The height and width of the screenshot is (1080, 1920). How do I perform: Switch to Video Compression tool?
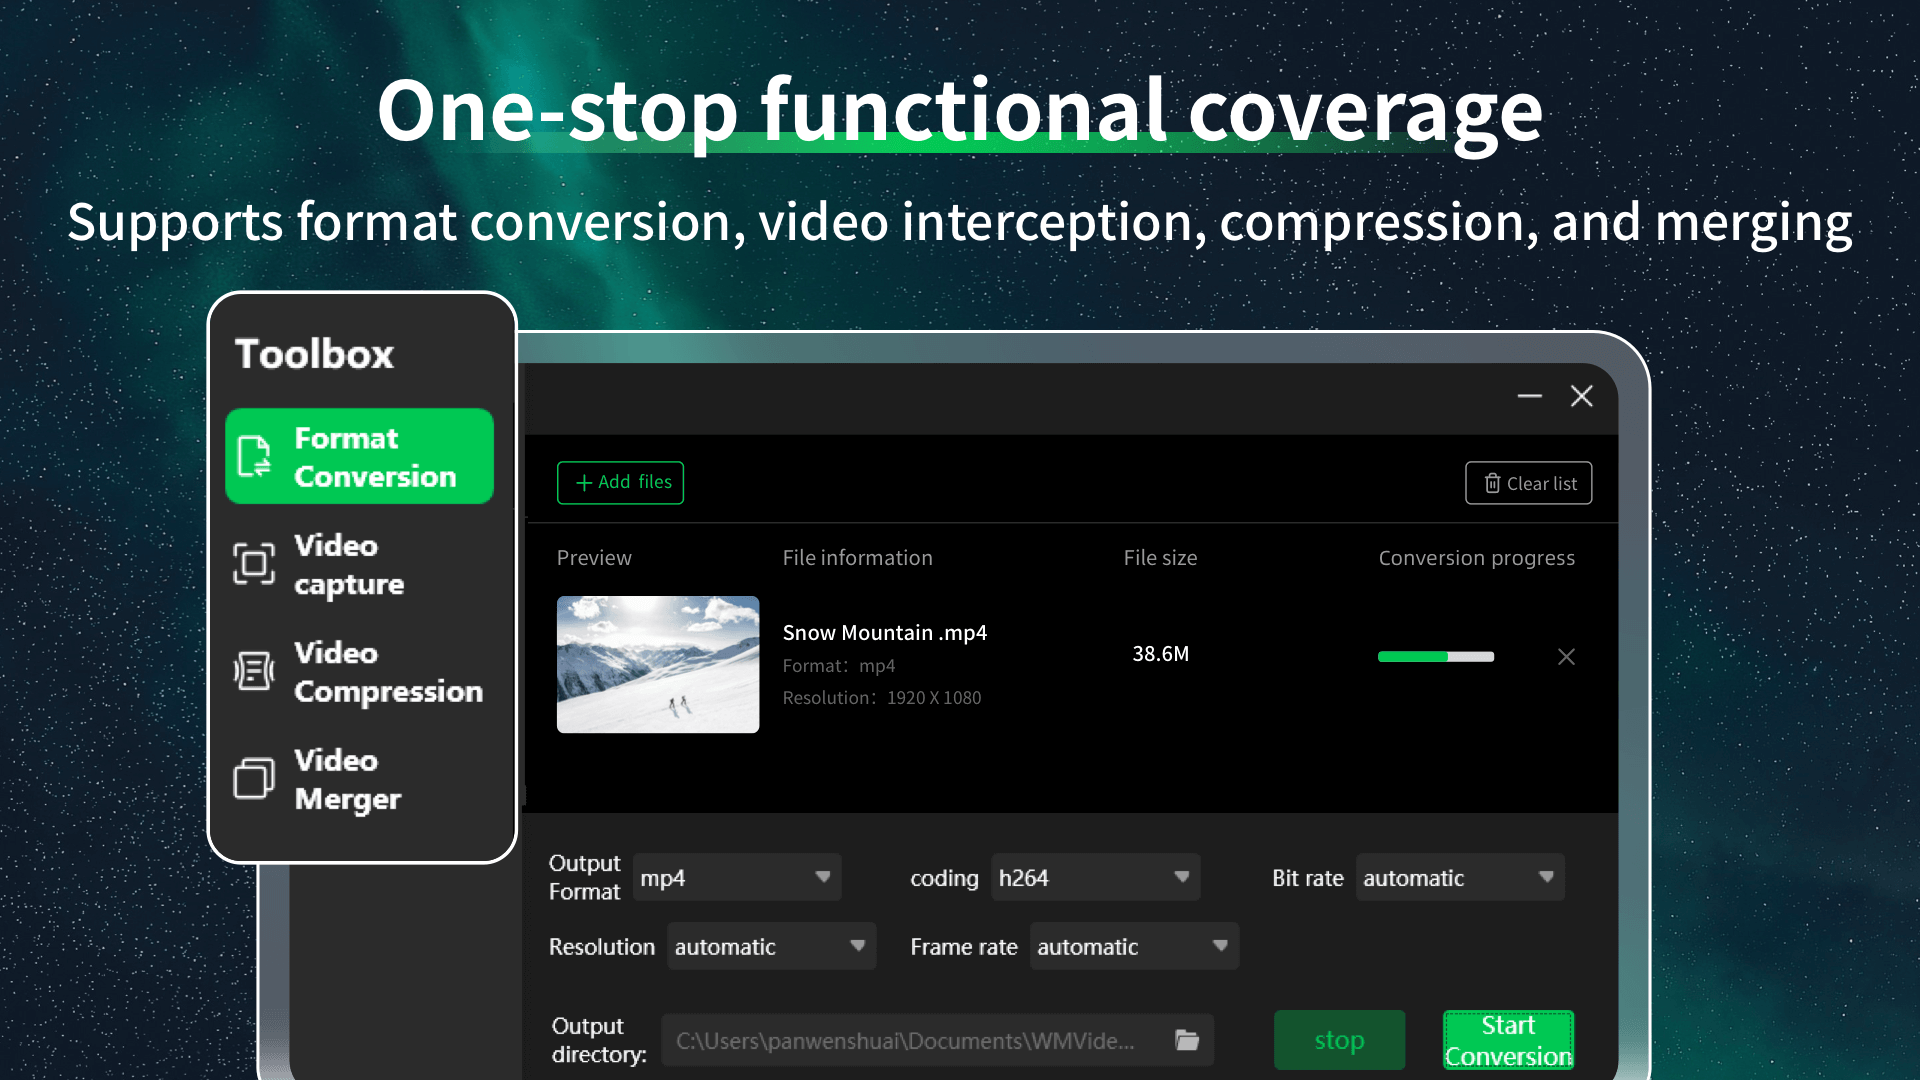(388, 672)
